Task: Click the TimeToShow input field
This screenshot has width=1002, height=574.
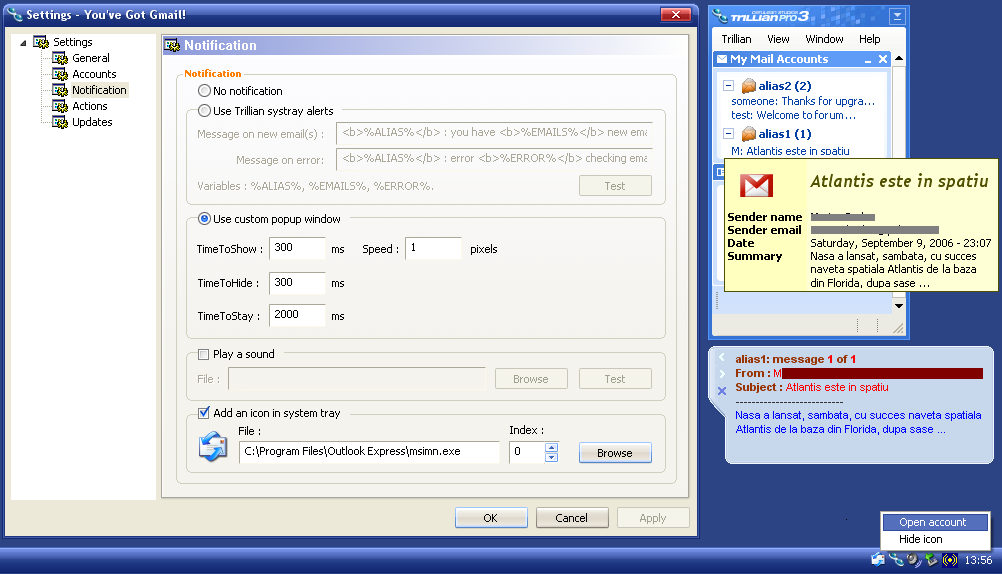Action: [x=297, y=248]
